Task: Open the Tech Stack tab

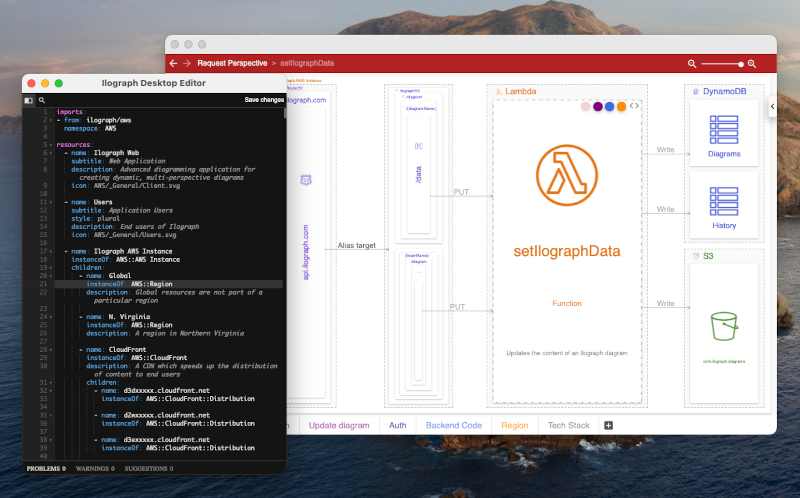Action: click(568, 425)
